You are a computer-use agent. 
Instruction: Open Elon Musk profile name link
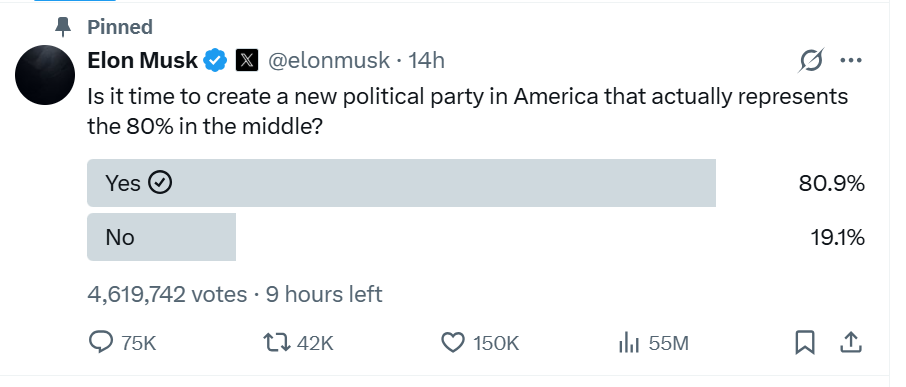[x=142, y=60]
